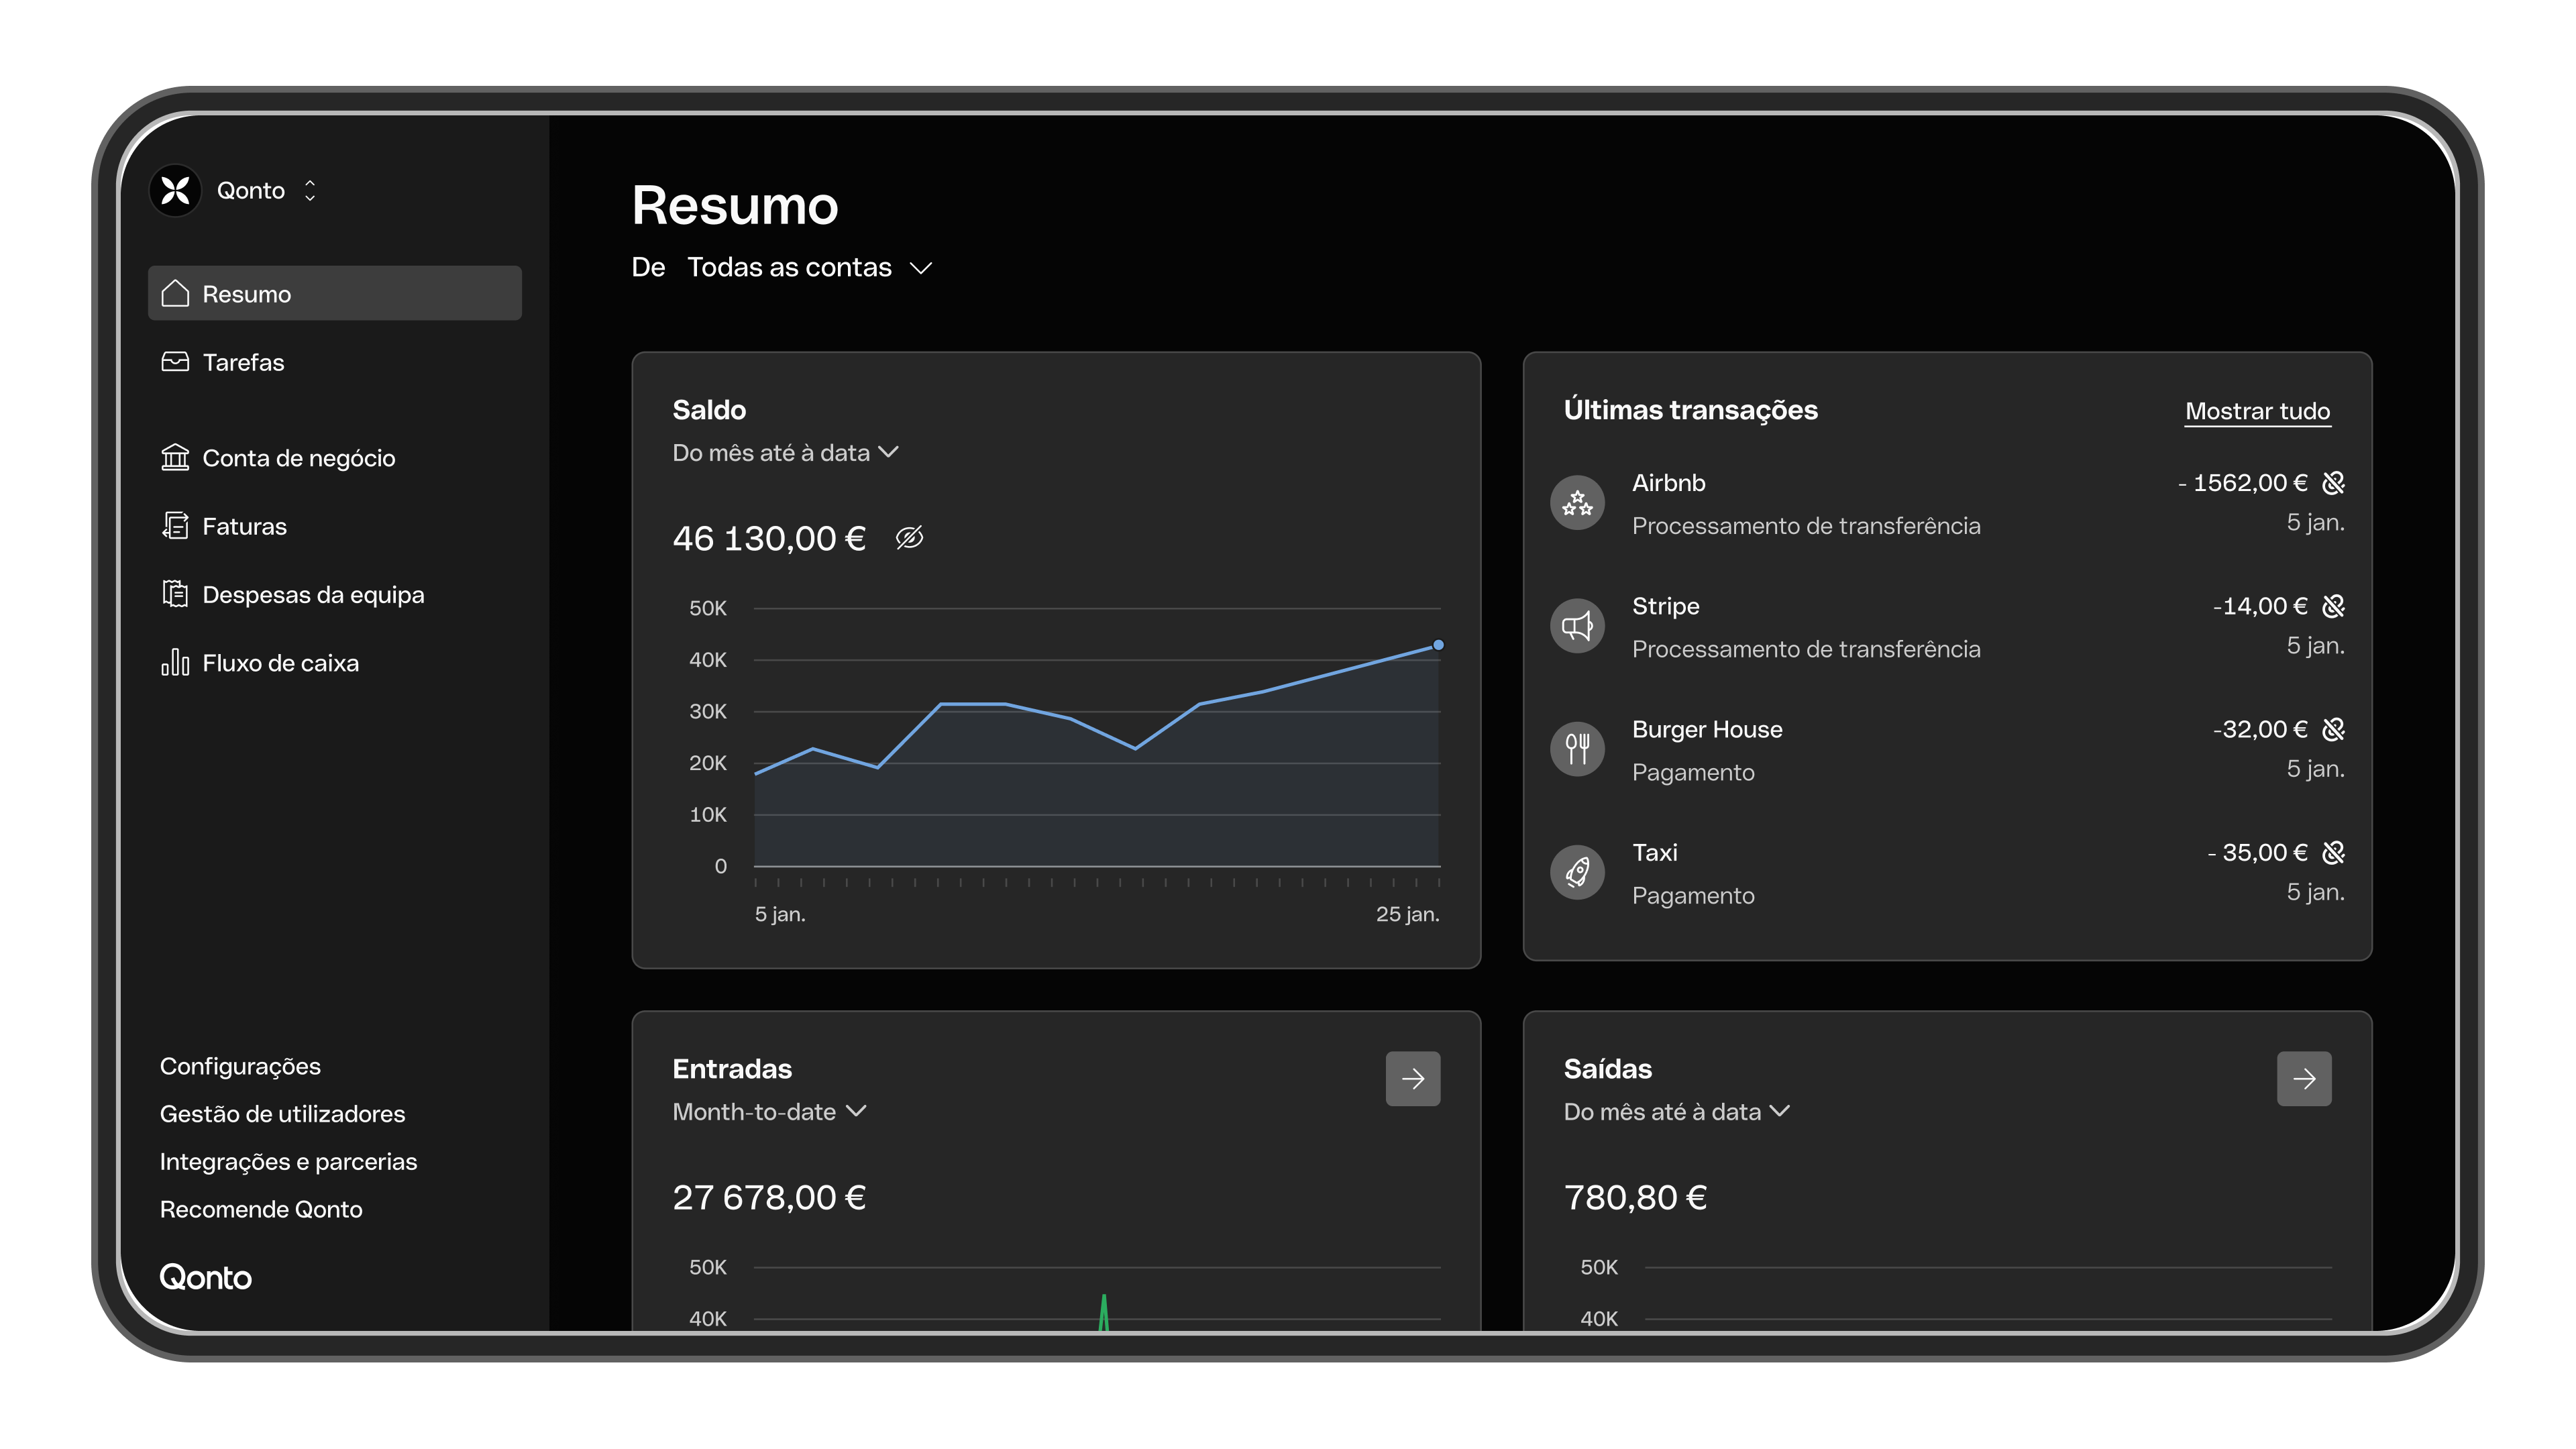Image resolution: width=2576 pixels, height=1449 pixels.
Task: Toggle balance visibility eye icon
Action: coord(909,538)
